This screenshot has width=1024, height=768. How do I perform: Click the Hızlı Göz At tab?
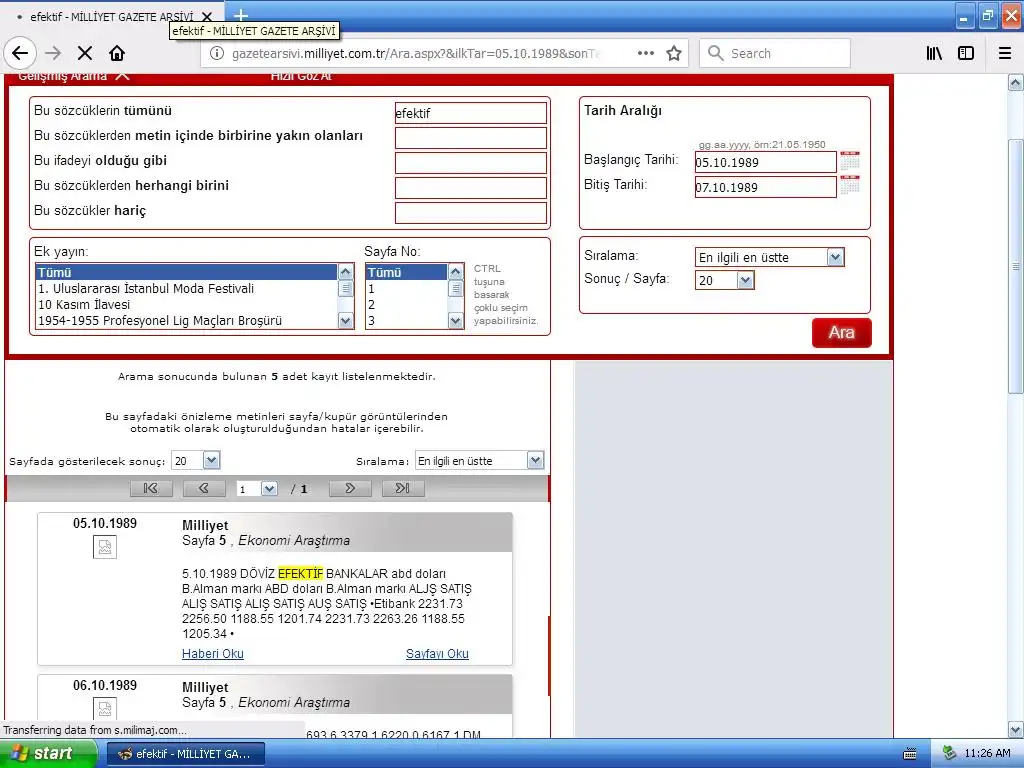click(x=300, y=76)
